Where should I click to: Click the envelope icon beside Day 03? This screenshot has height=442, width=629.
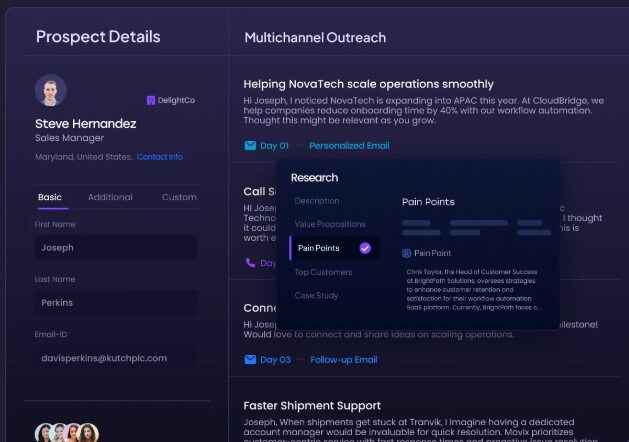coord(250,359)
